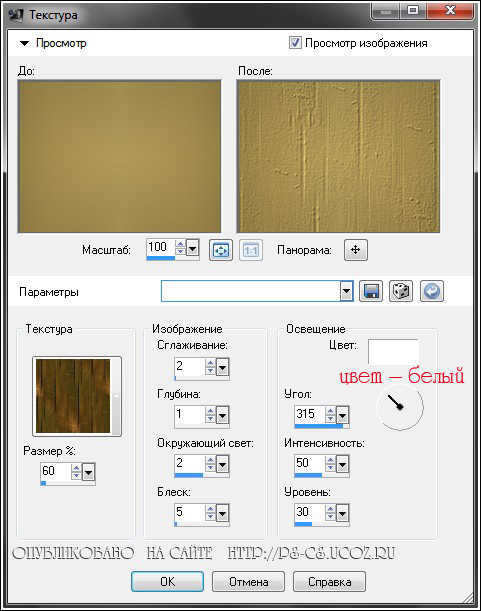Open the Масштаб zoom dropdown arrow

click(x=193, y=247)
